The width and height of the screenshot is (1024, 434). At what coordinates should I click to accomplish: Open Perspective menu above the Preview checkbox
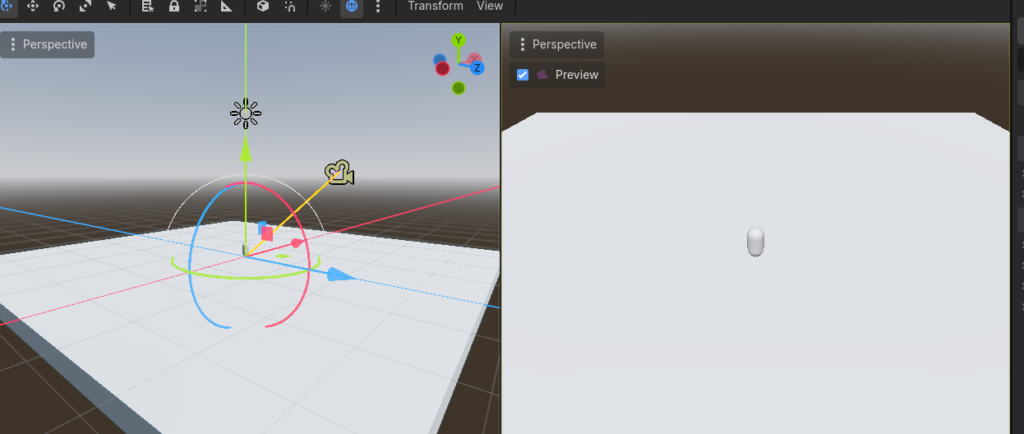(x=557, y=44)
